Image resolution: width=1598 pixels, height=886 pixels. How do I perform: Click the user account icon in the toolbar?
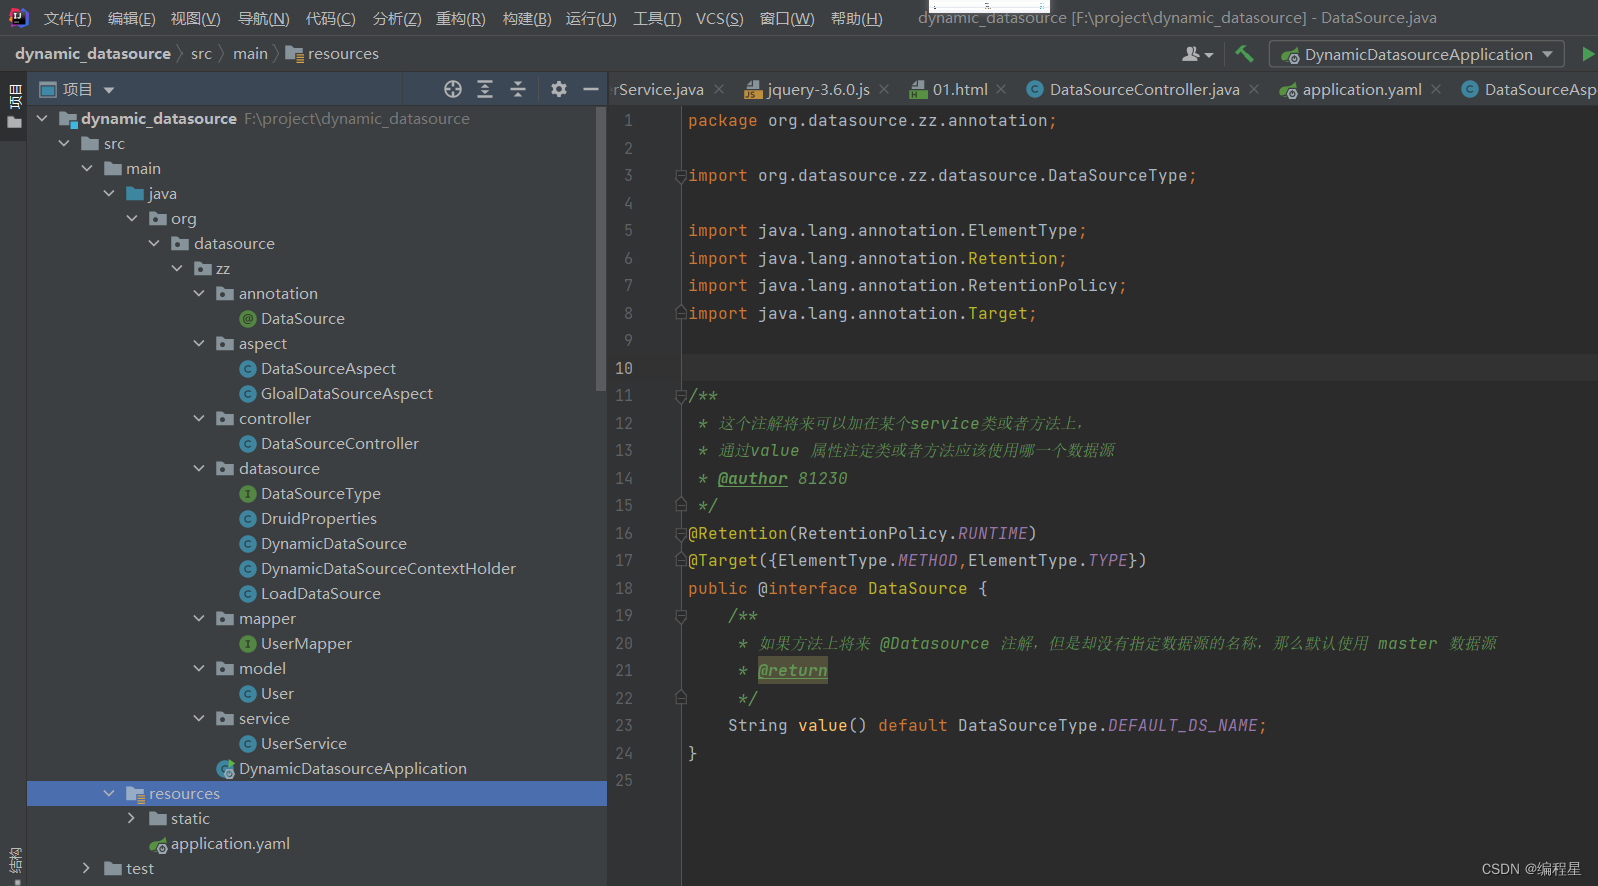(1191, 54)
